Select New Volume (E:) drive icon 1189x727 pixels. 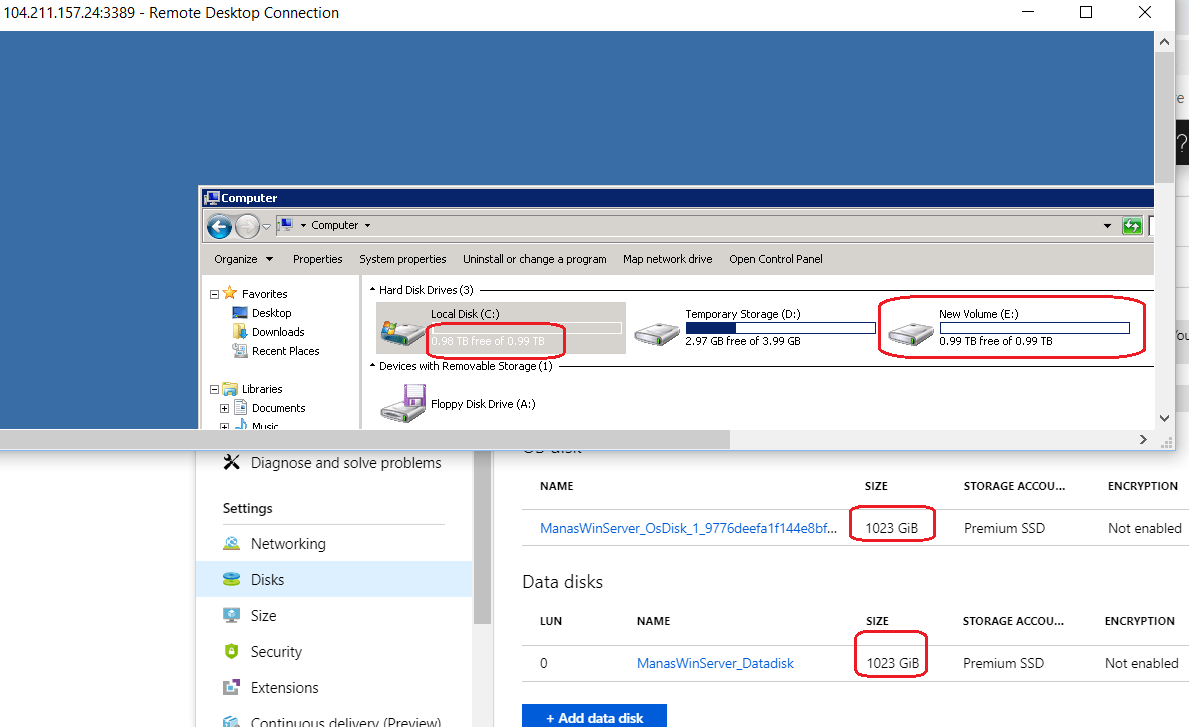click(911, 333)
